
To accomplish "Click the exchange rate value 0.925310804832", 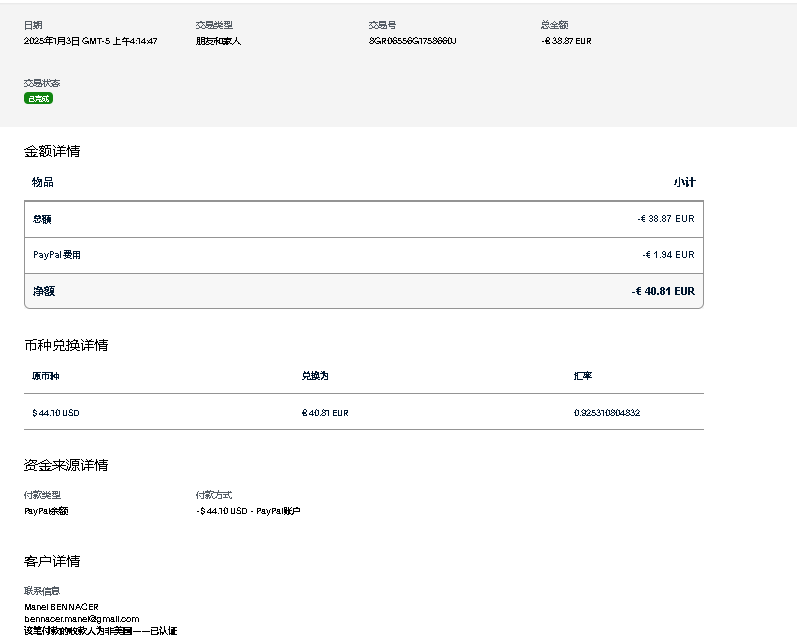I will (x=607, y=413).
